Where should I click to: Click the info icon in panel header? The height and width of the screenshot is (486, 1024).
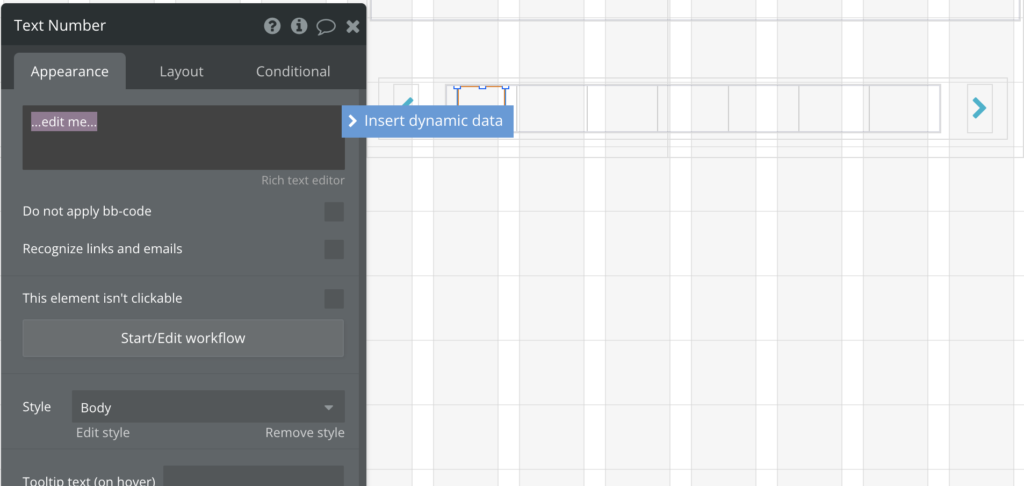tap(299, 26)
